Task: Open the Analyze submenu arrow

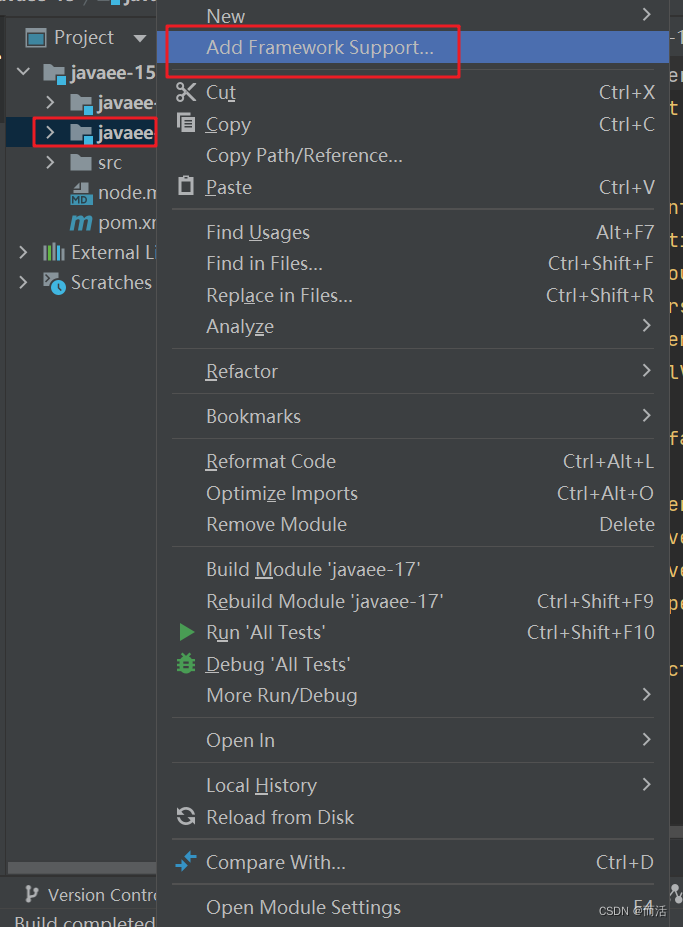Action: [x=646, y=326]
